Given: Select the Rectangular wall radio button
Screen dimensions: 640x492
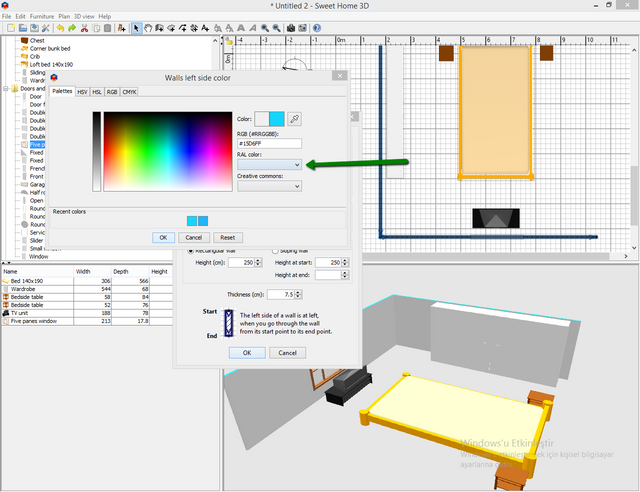Looking at the screenshot, I should pyautogui.click(x=192, y=250).
